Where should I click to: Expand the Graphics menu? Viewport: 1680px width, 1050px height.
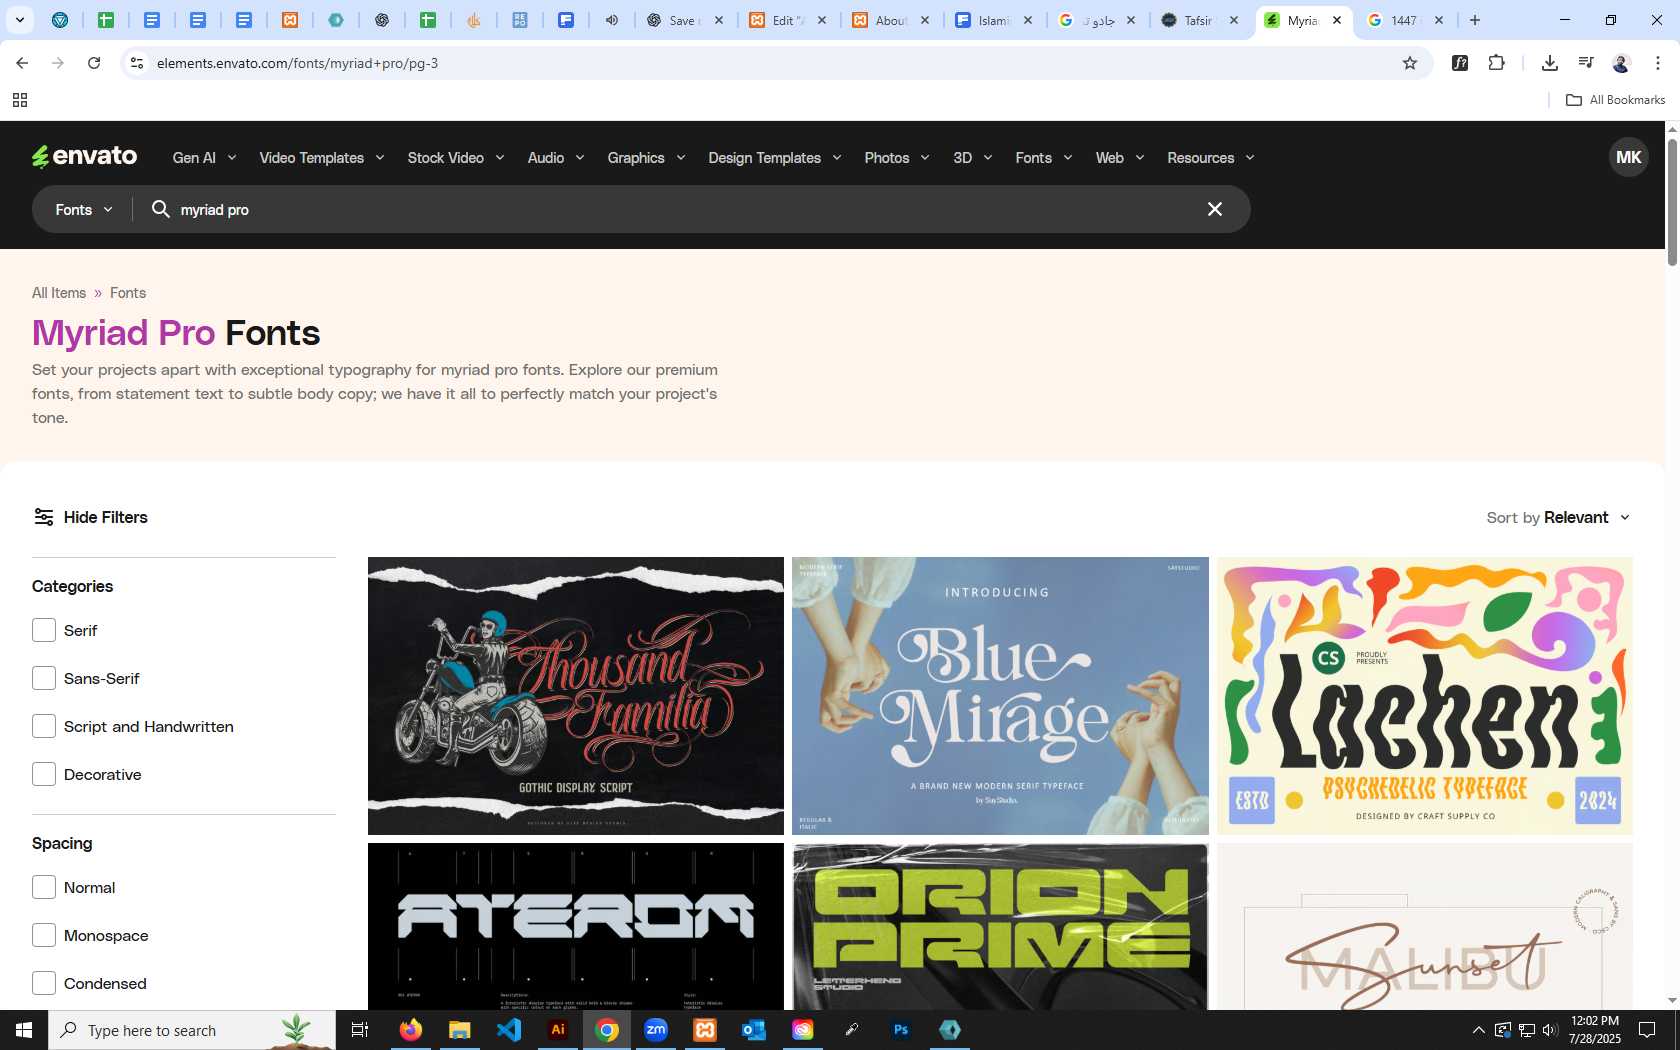646,158
